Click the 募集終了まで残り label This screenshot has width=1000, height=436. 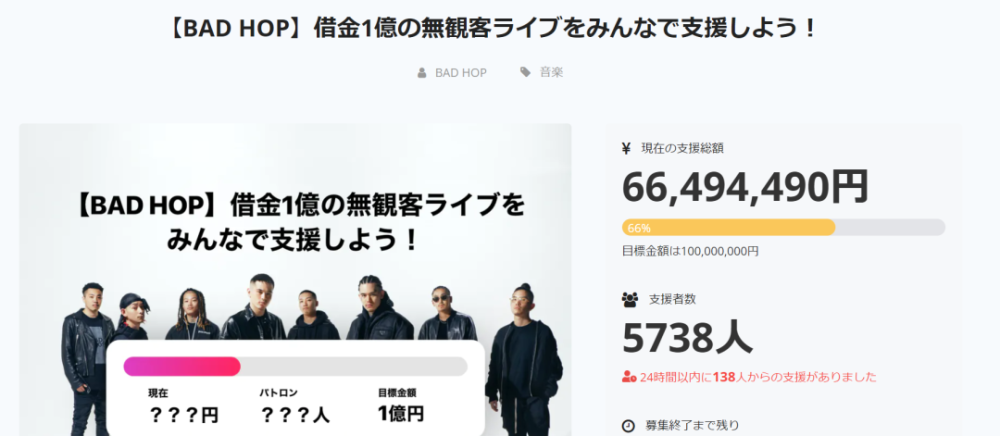point(692,425)
